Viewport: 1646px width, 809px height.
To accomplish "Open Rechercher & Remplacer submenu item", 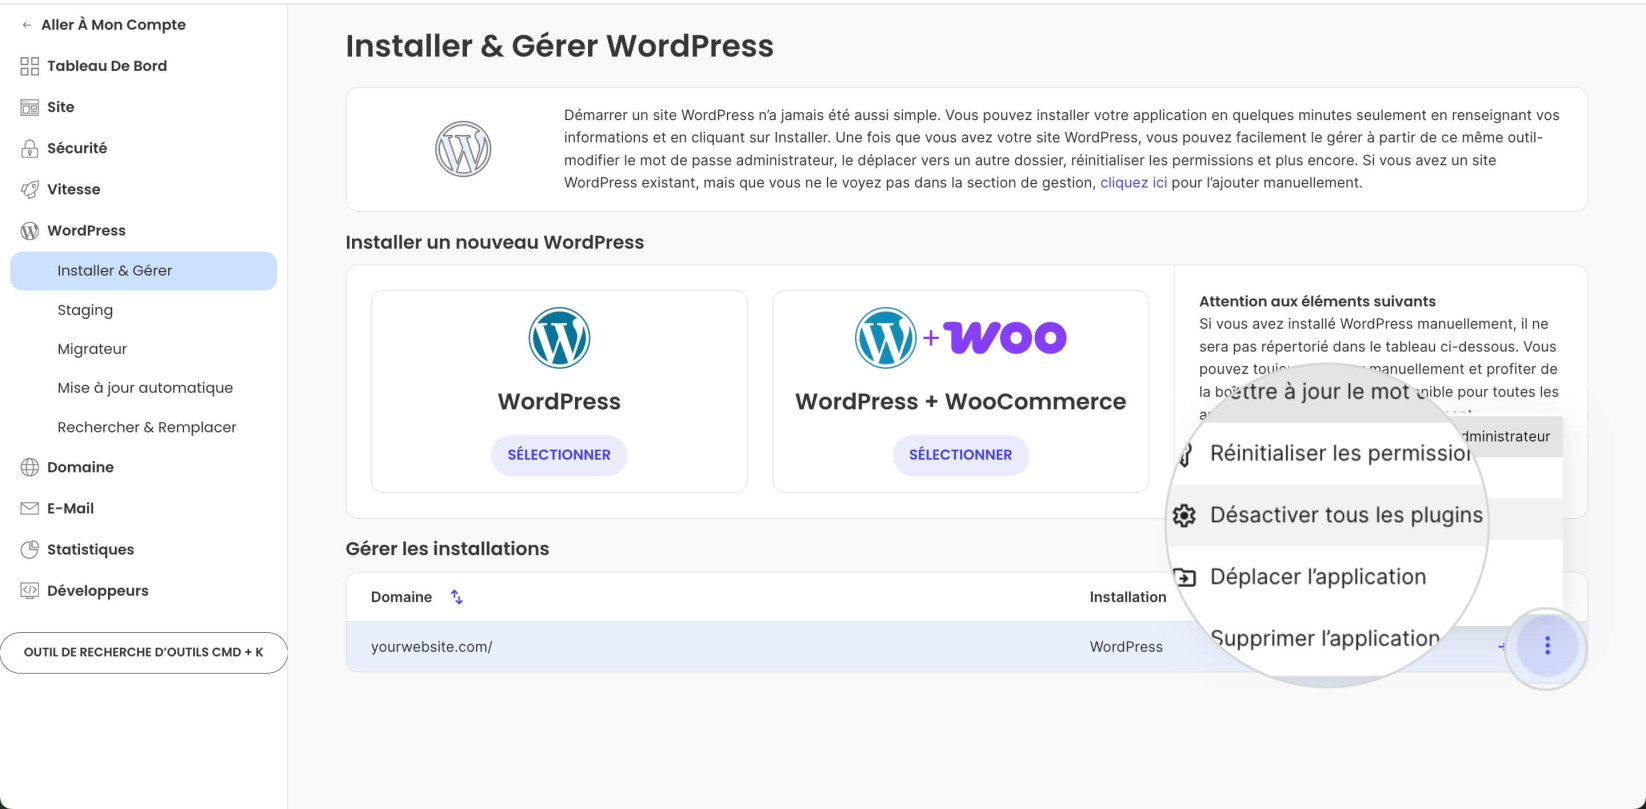I will pos(147,427).
